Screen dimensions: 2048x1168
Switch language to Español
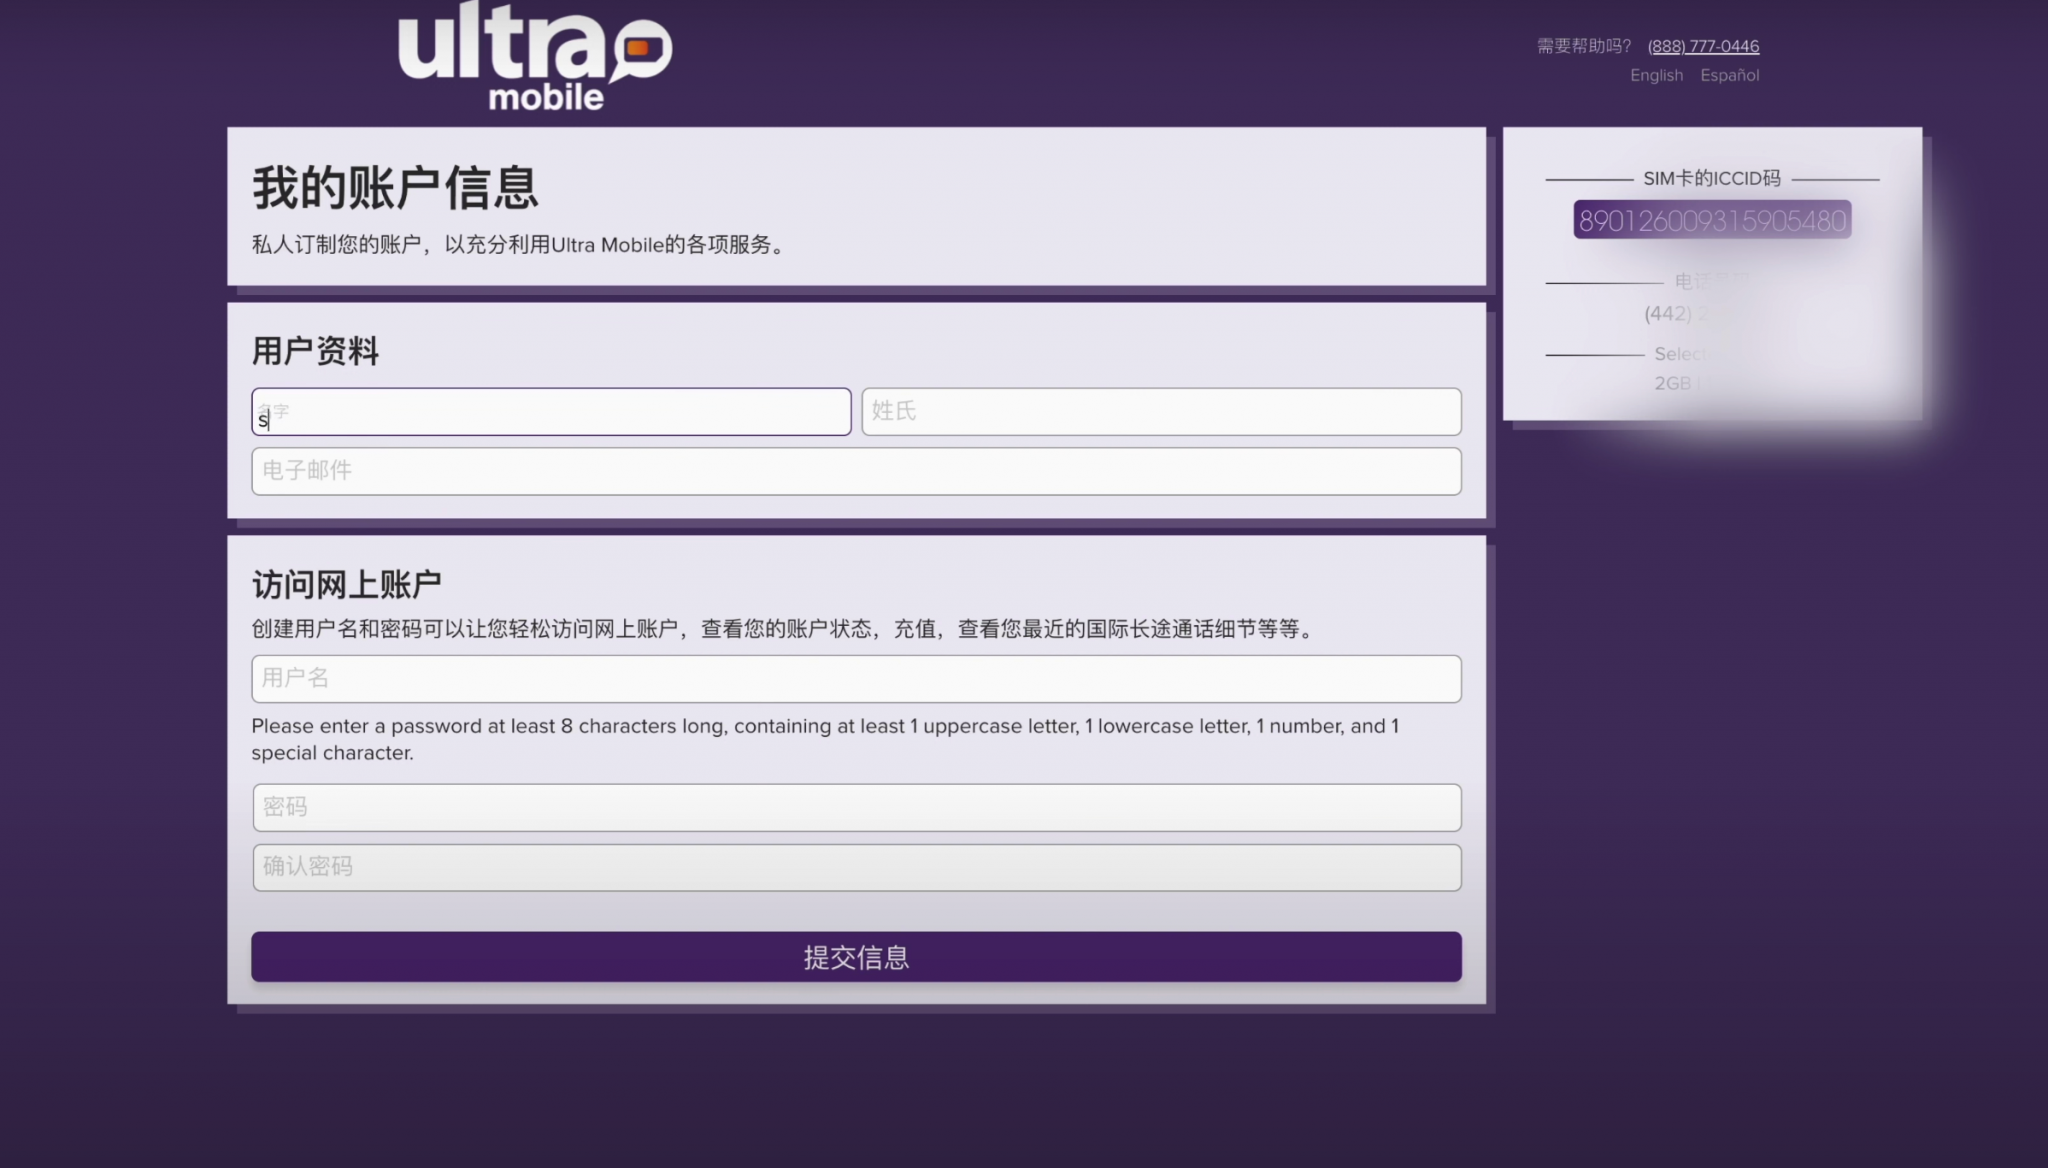tap(1729, 75)
